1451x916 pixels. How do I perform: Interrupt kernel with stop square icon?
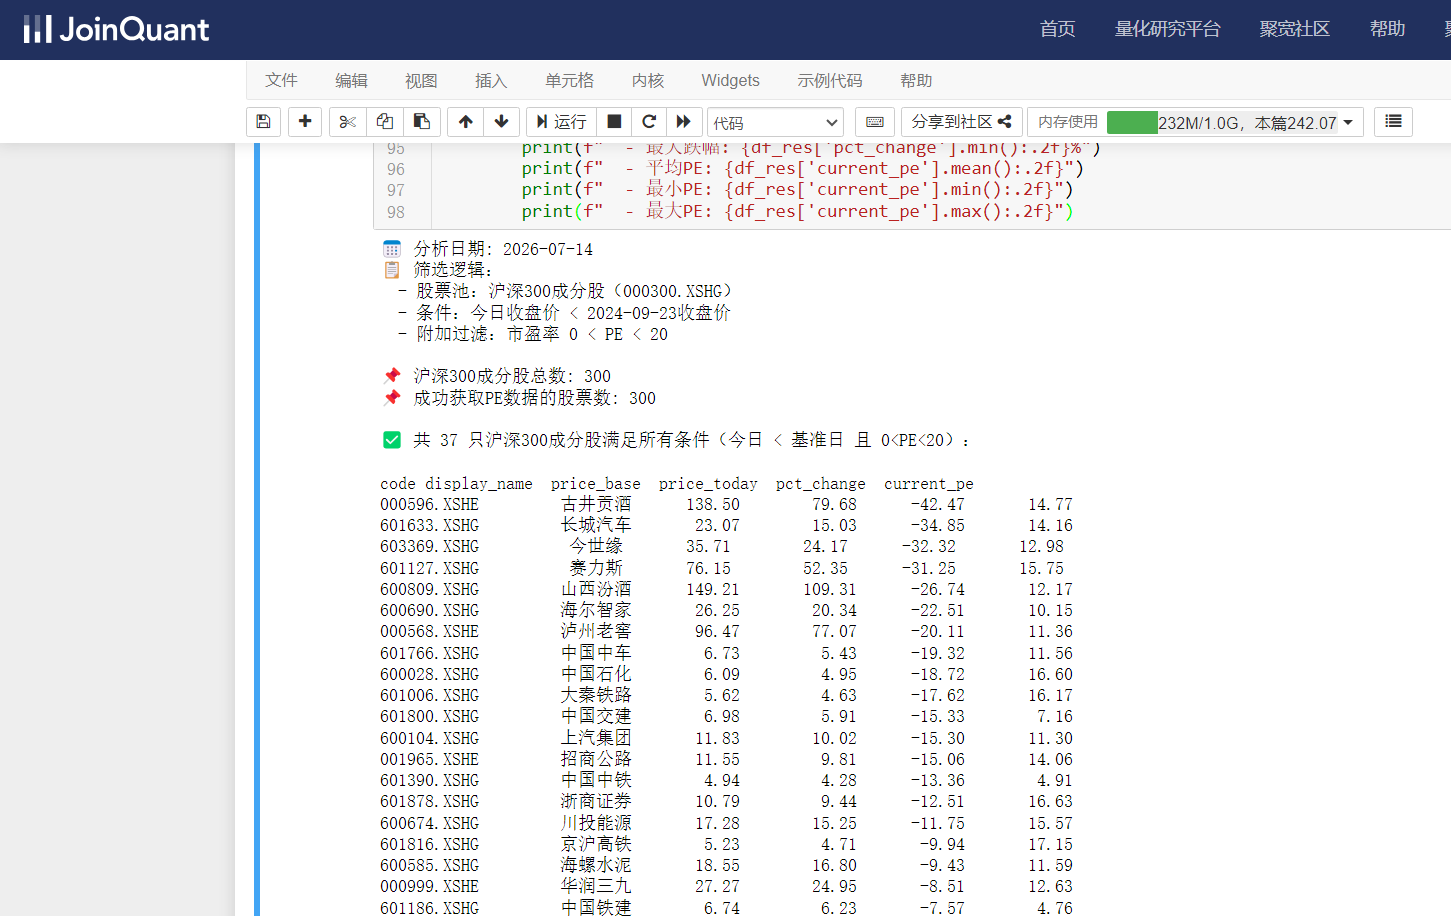[614, 121]
